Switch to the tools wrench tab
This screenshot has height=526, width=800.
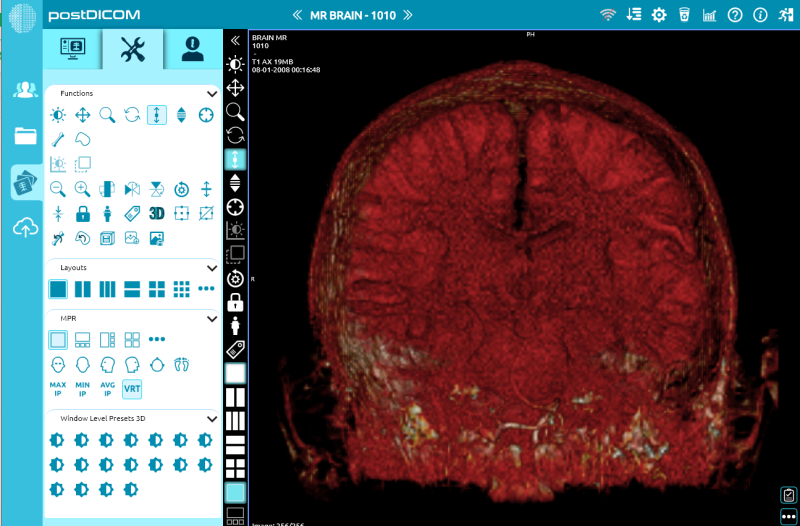click(x=132, y=50)
